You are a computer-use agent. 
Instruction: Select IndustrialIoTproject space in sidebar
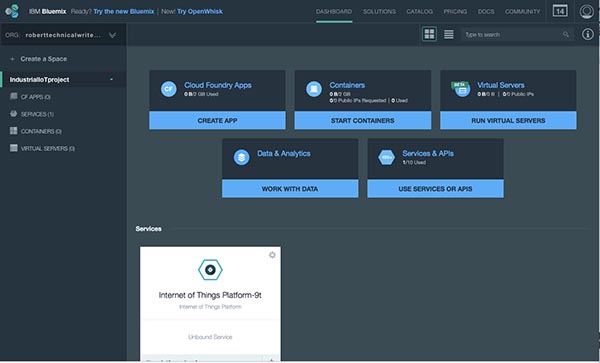39,80
